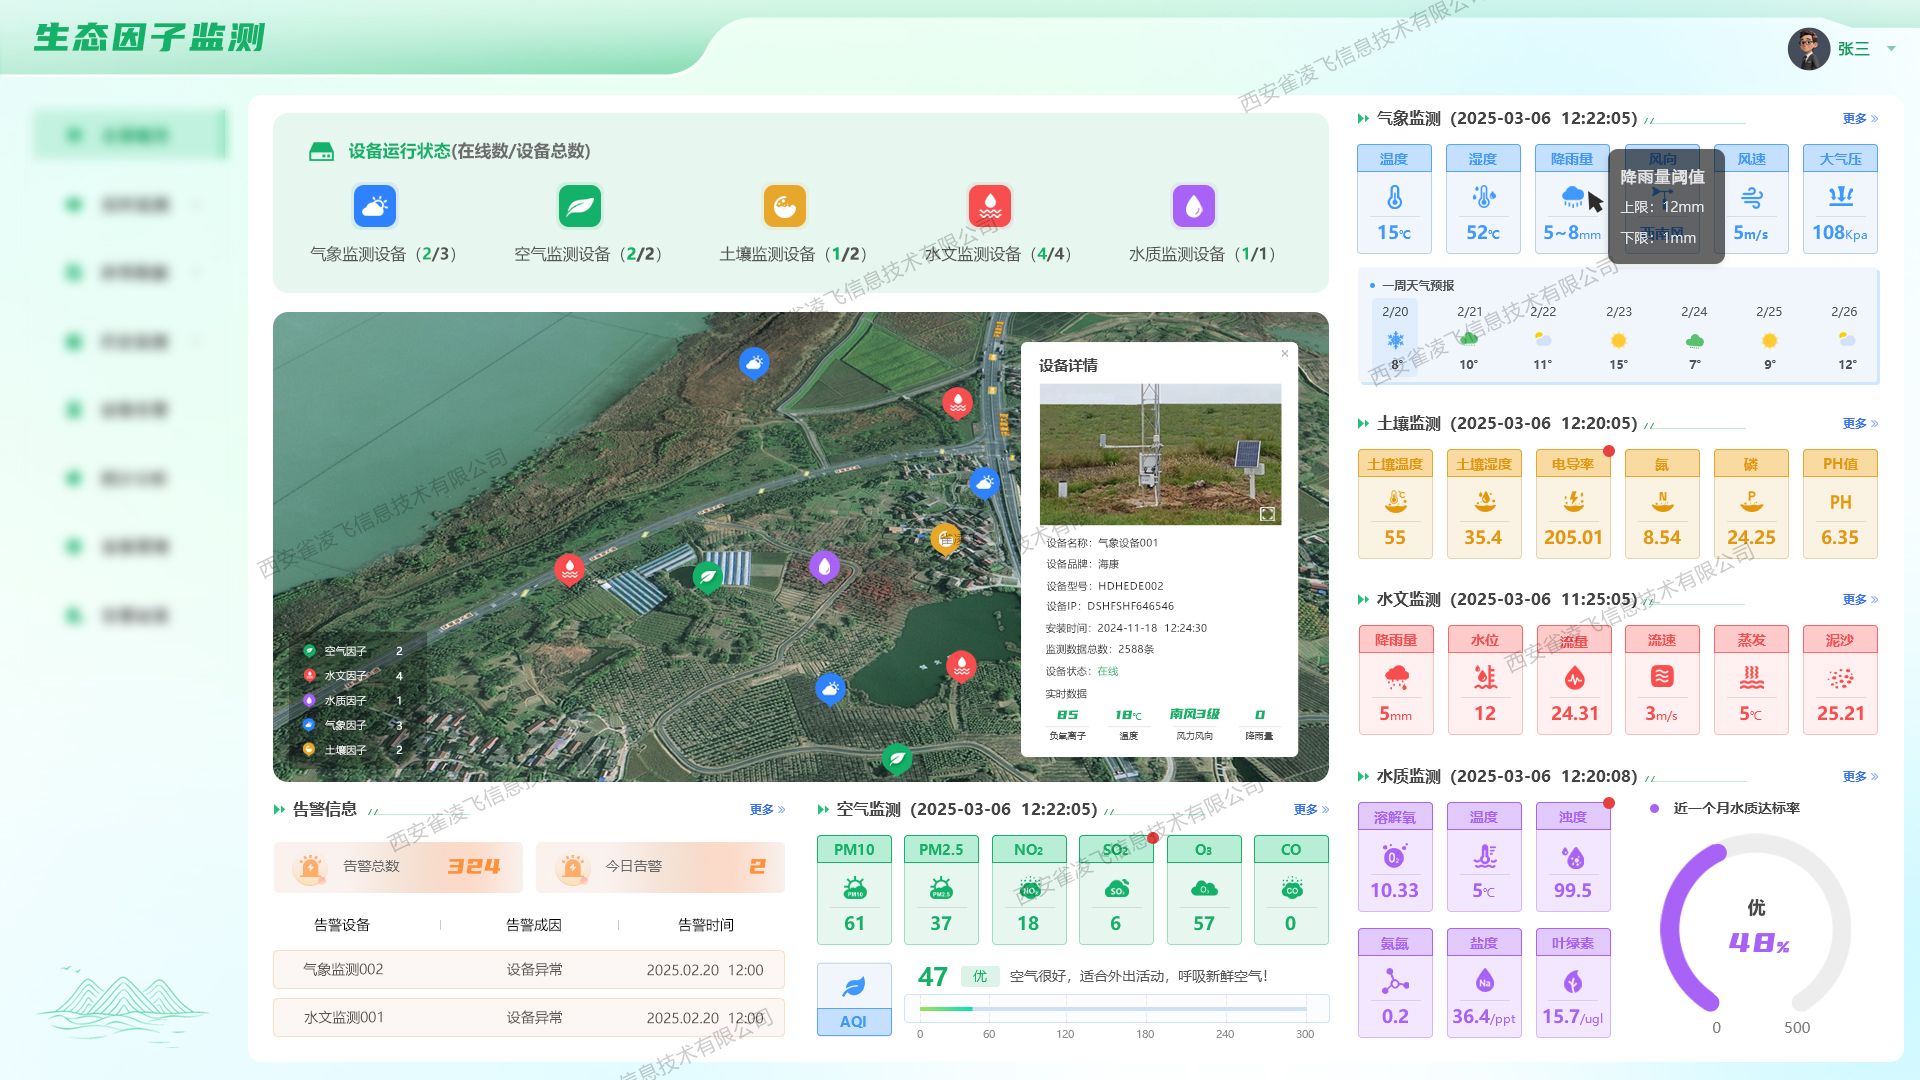The image size is (1920, 1080).
Task: Click the AQI leaf icon in 空气监测 panel
Action: 853,988
